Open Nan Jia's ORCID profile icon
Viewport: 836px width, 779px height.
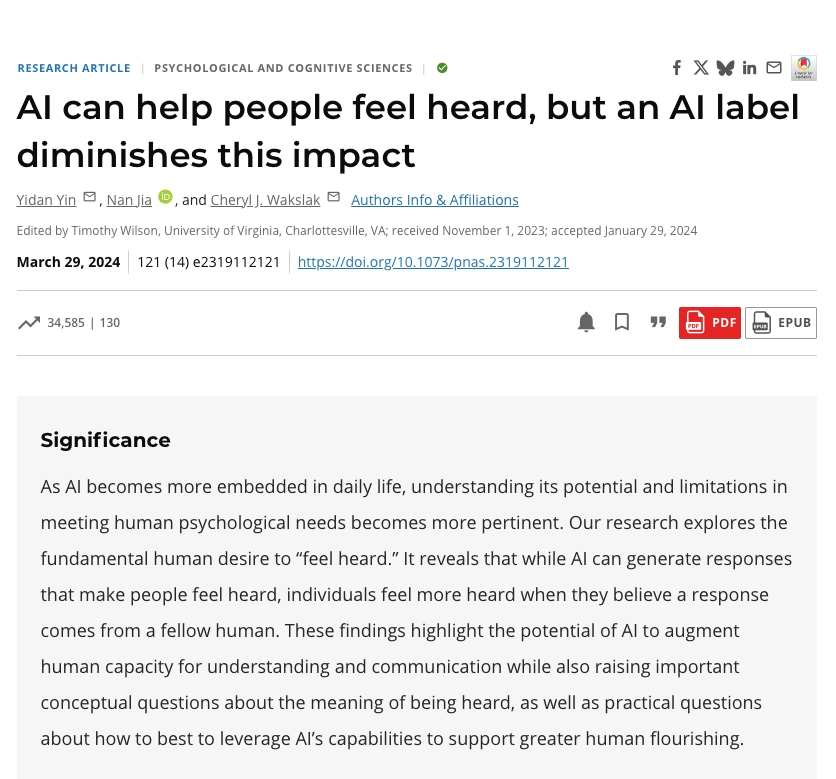click(x=165, y=197)
